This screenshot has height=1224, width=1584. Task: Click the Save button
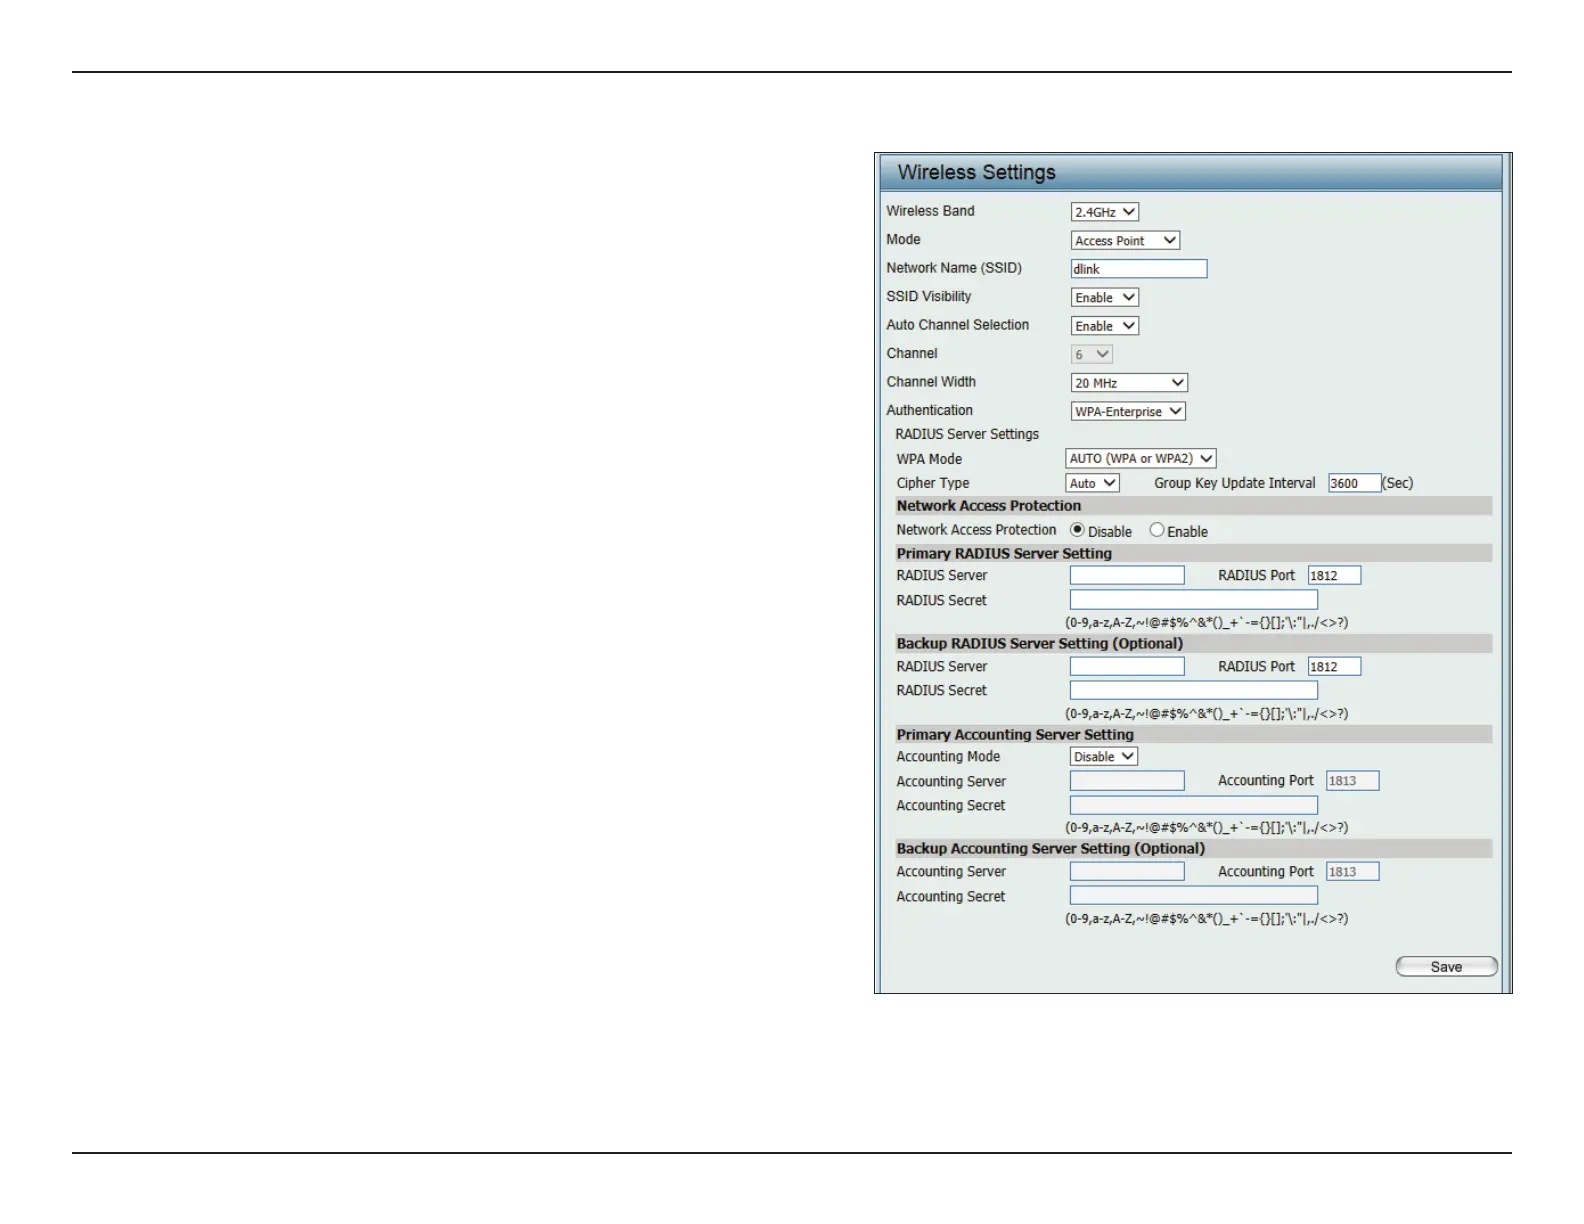(1446, 966)
